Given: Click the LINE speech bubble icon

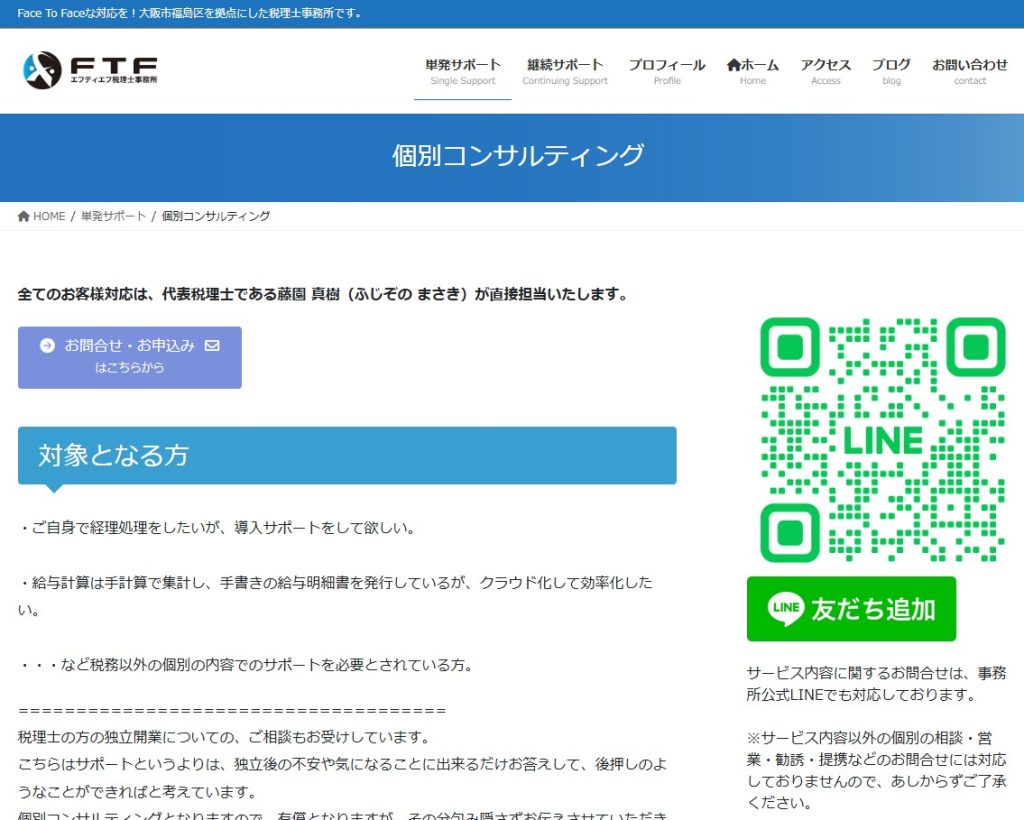Looking at the screenshot, I should 786,608.
